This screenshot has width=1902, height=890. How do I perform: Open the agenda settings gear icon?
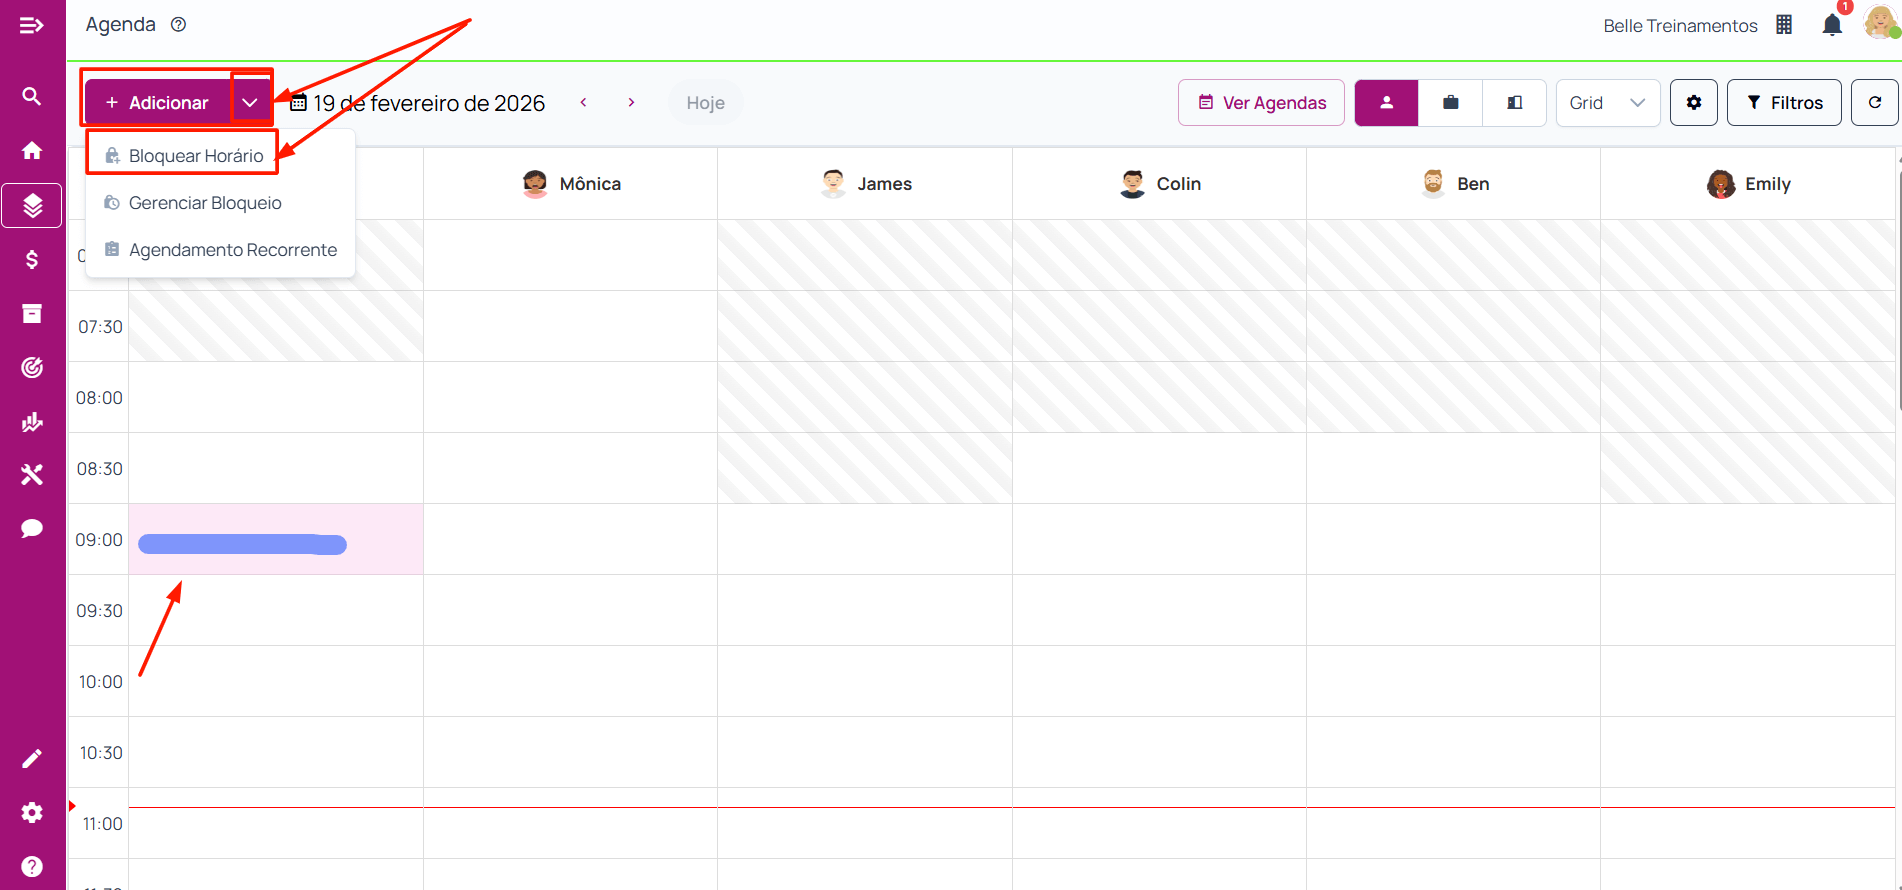(1693, 103)
